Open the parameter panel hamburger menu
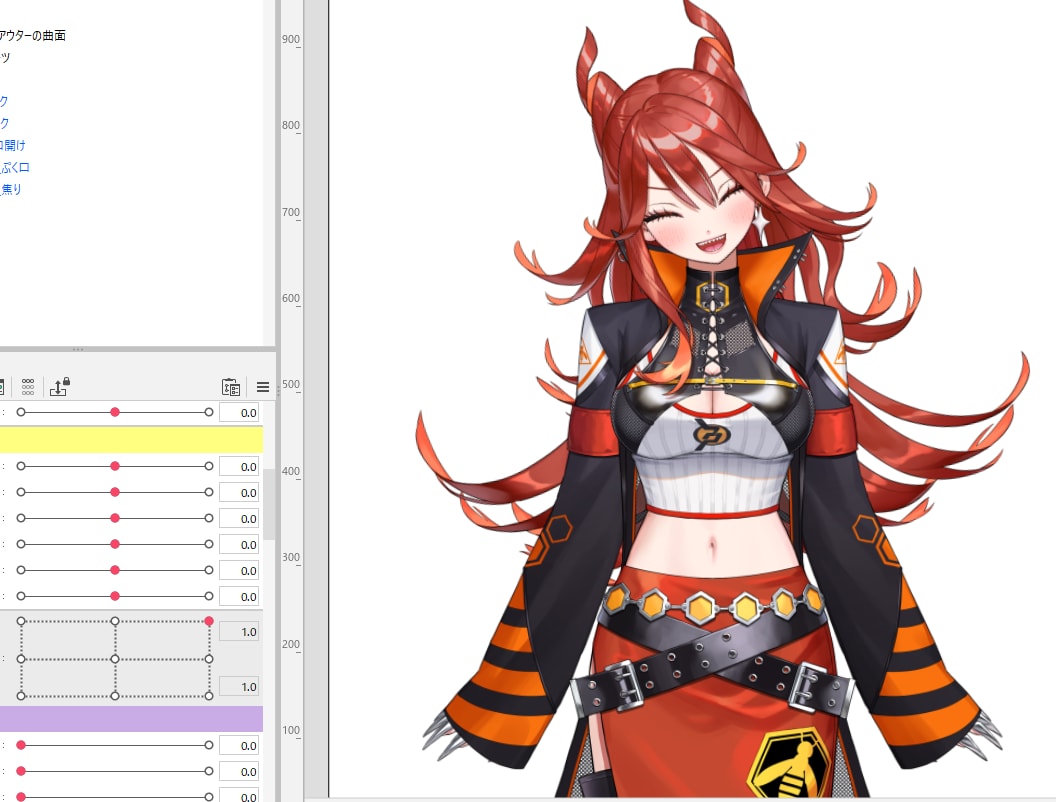Screen dimensions: 1056x802 263,387
